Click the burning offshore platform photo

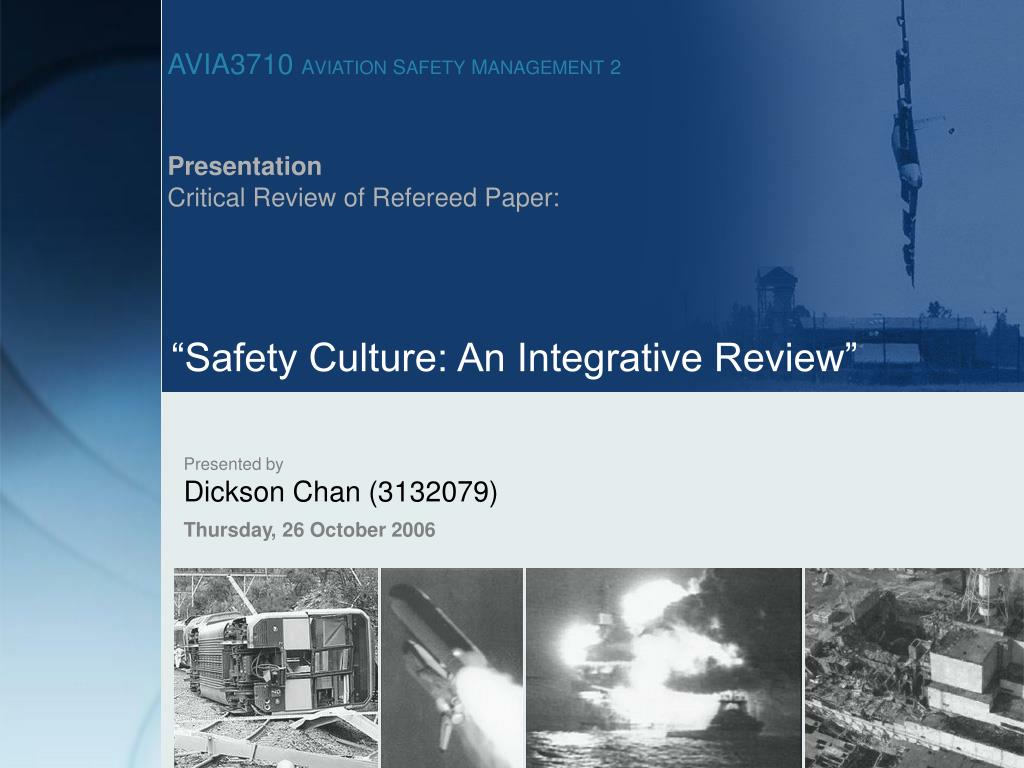pos(664,668)
